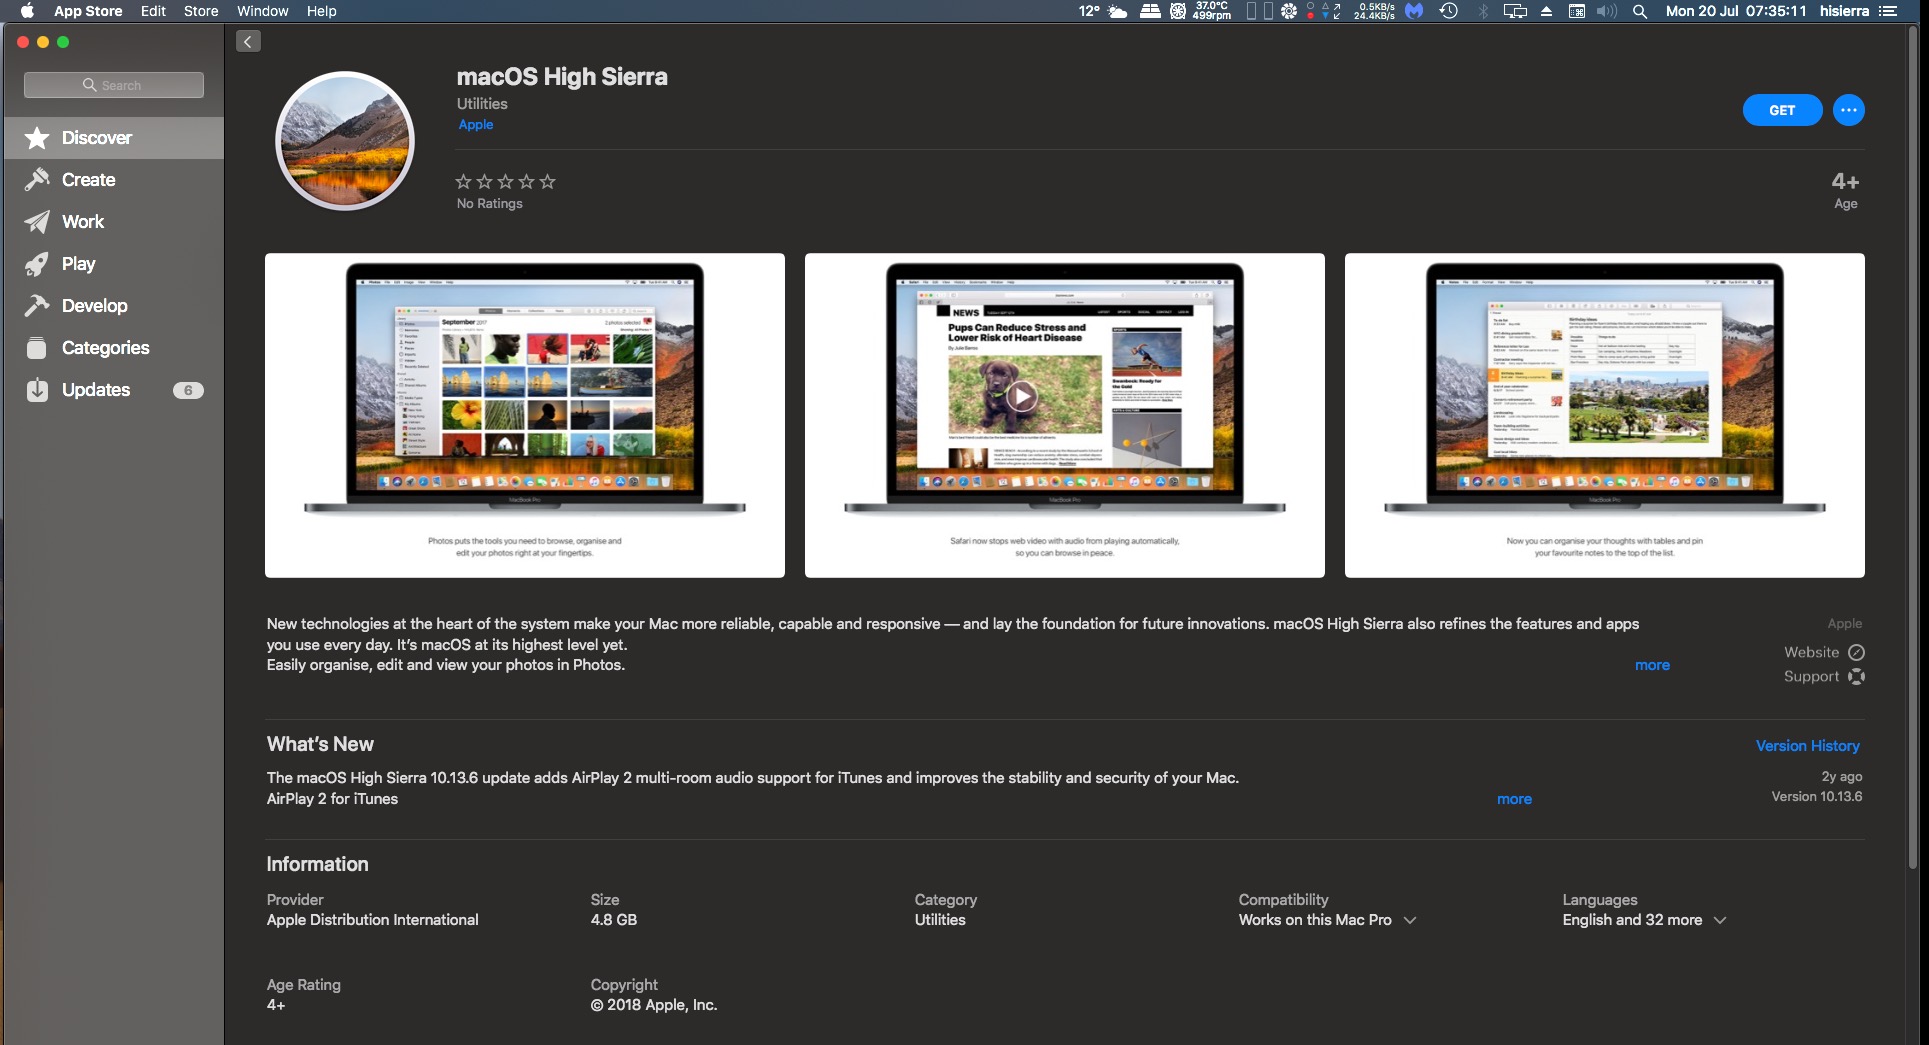Click the back arrow button
The width and height of the screenshot is (1929, 1045).
pos(248,41)
